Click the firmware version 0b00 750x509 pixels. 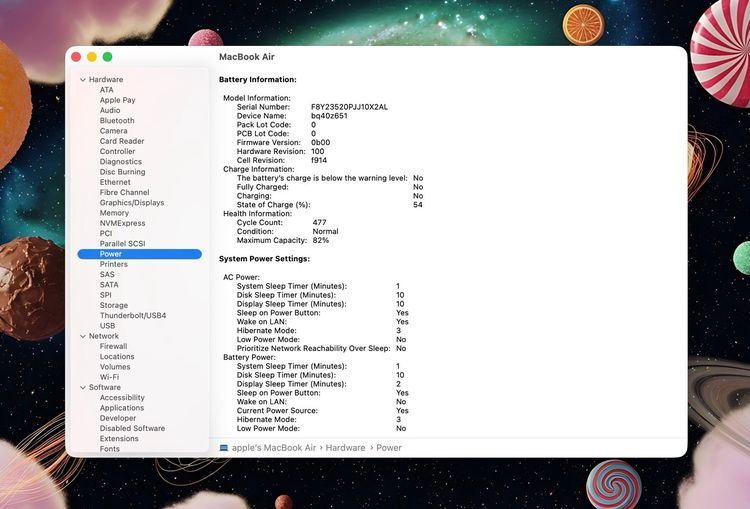320,143
